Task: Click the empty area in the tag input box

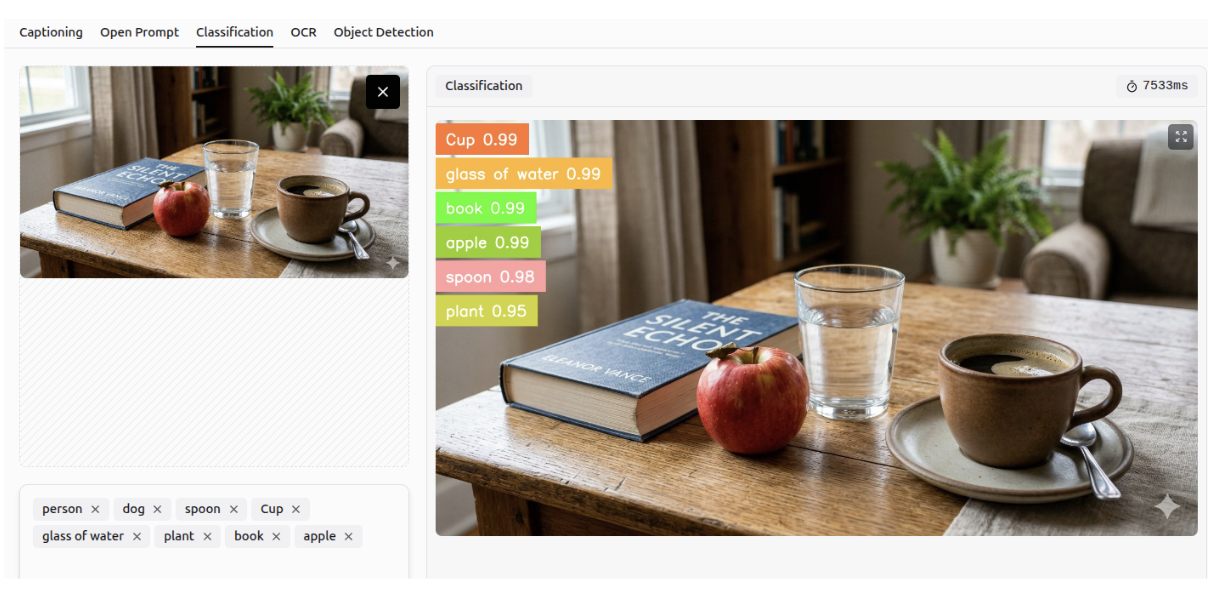Action: coord(214,562)
